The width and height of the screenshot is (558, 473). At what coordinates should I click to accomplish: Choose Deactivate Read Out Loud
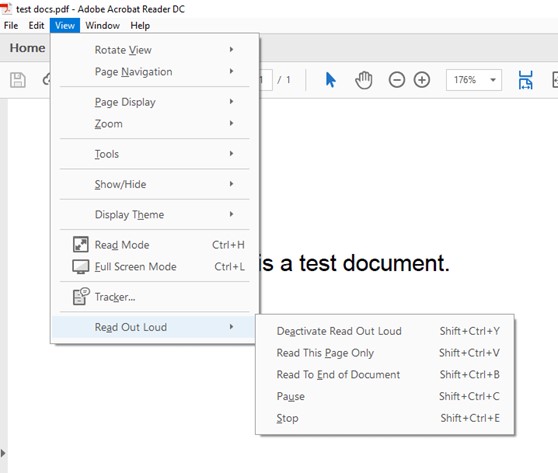385,331
